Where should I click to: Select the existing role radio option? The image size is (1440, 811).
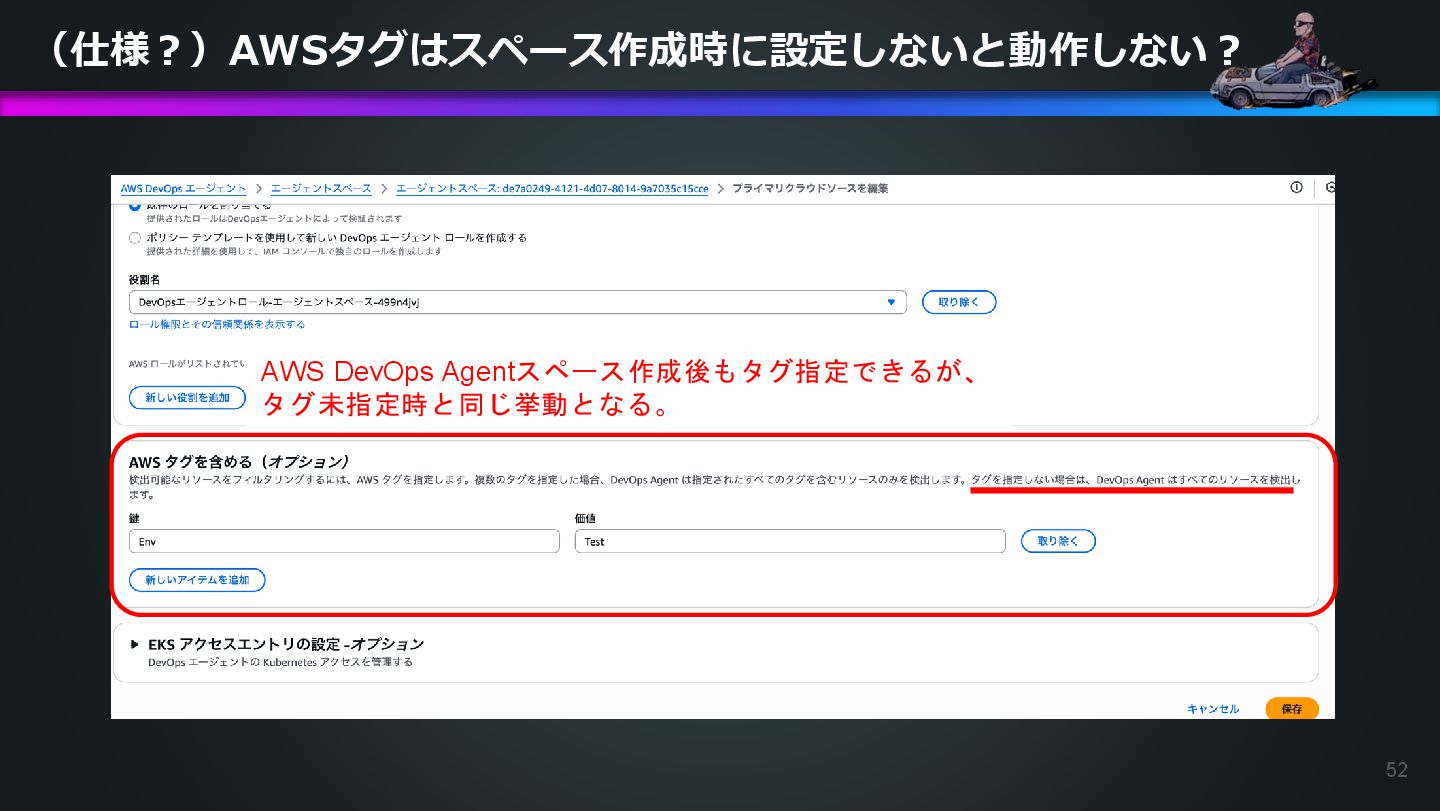pos(135,205)
